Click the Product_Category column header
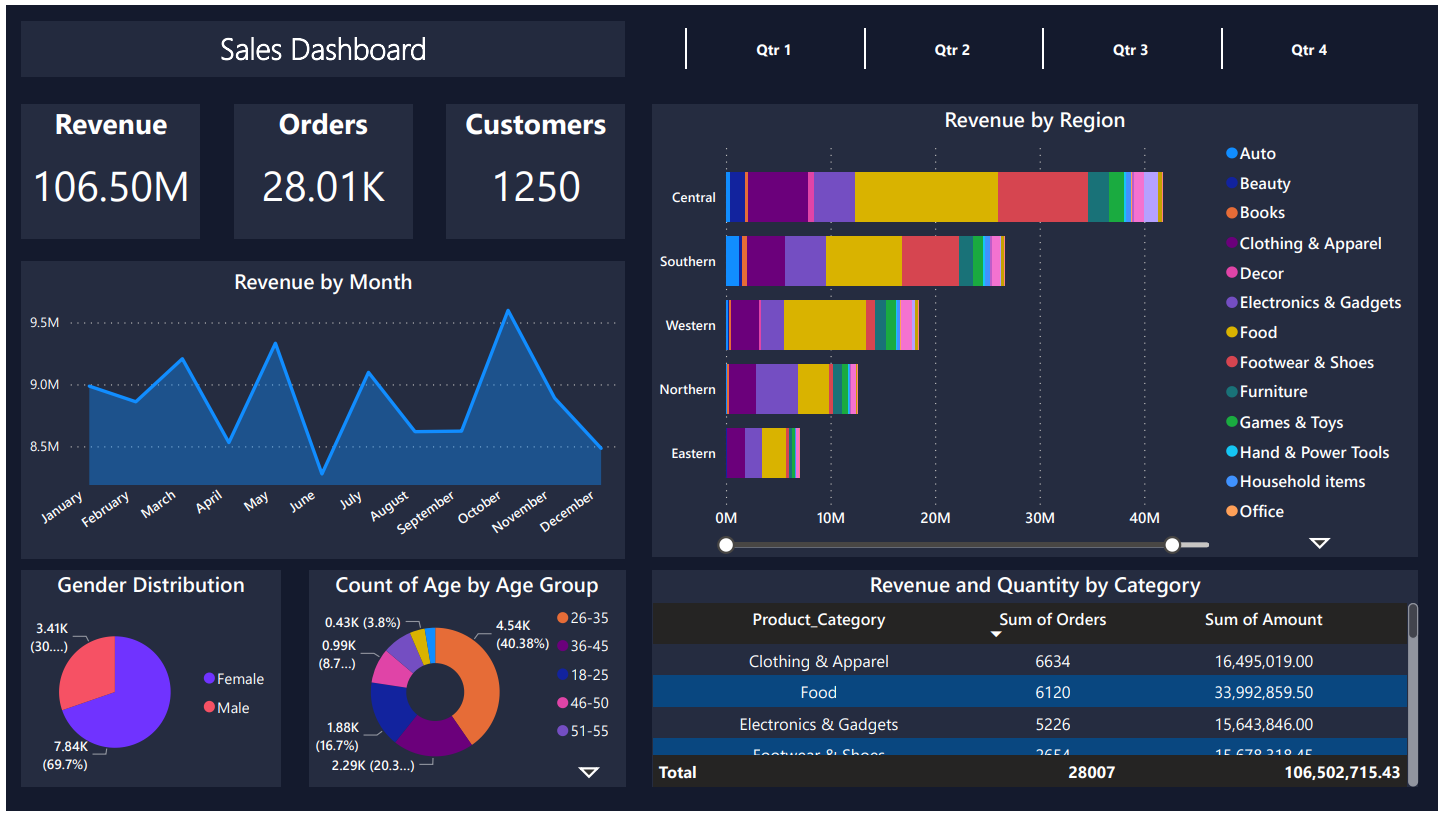 (x=819, y=620)
